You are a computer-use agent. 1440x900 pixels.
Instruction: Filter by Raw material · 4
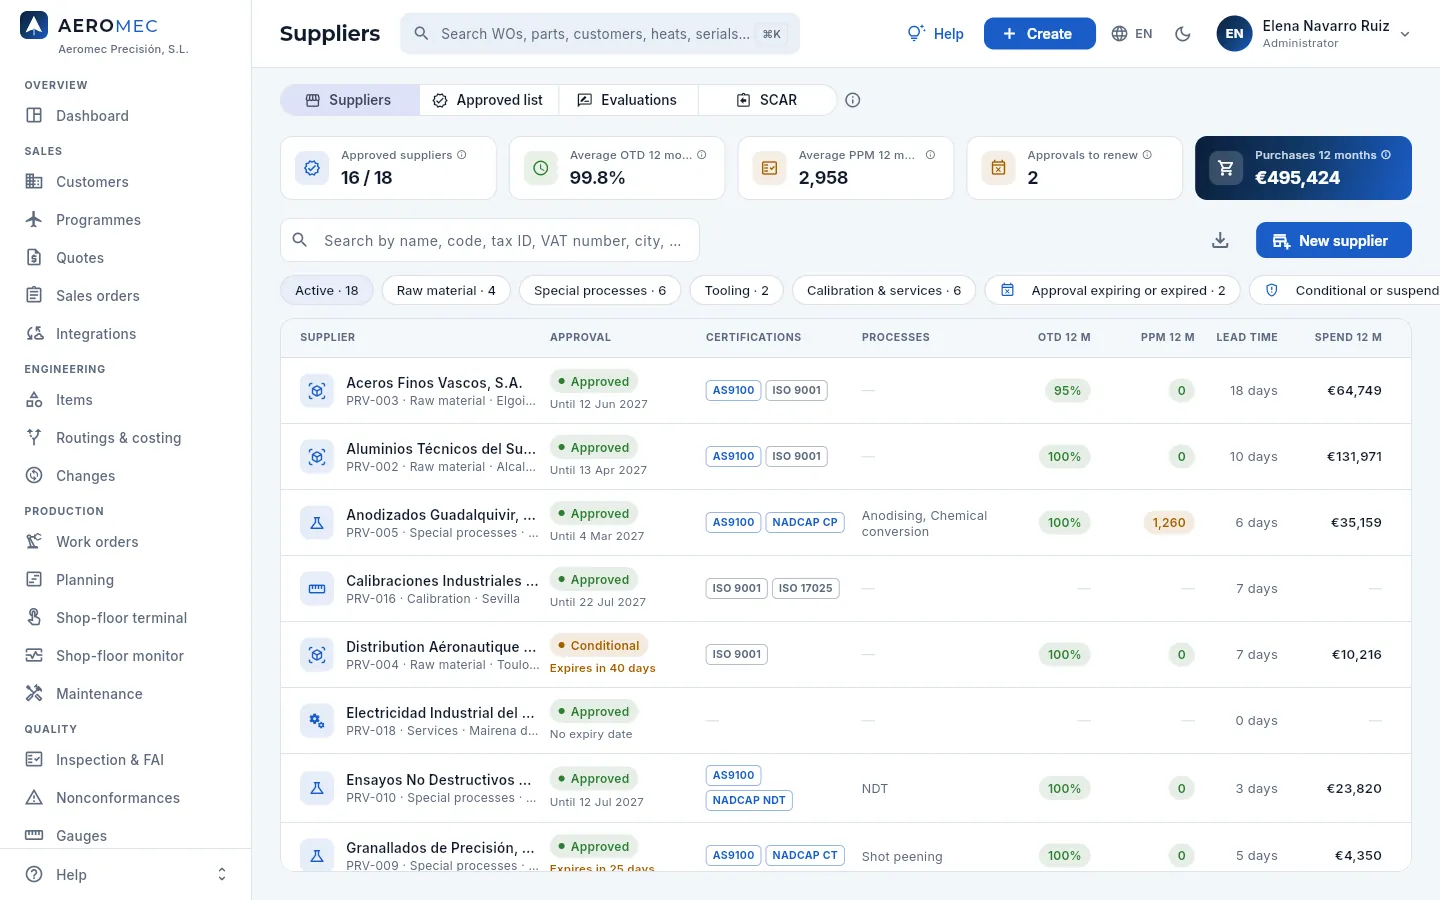[446, 290]
